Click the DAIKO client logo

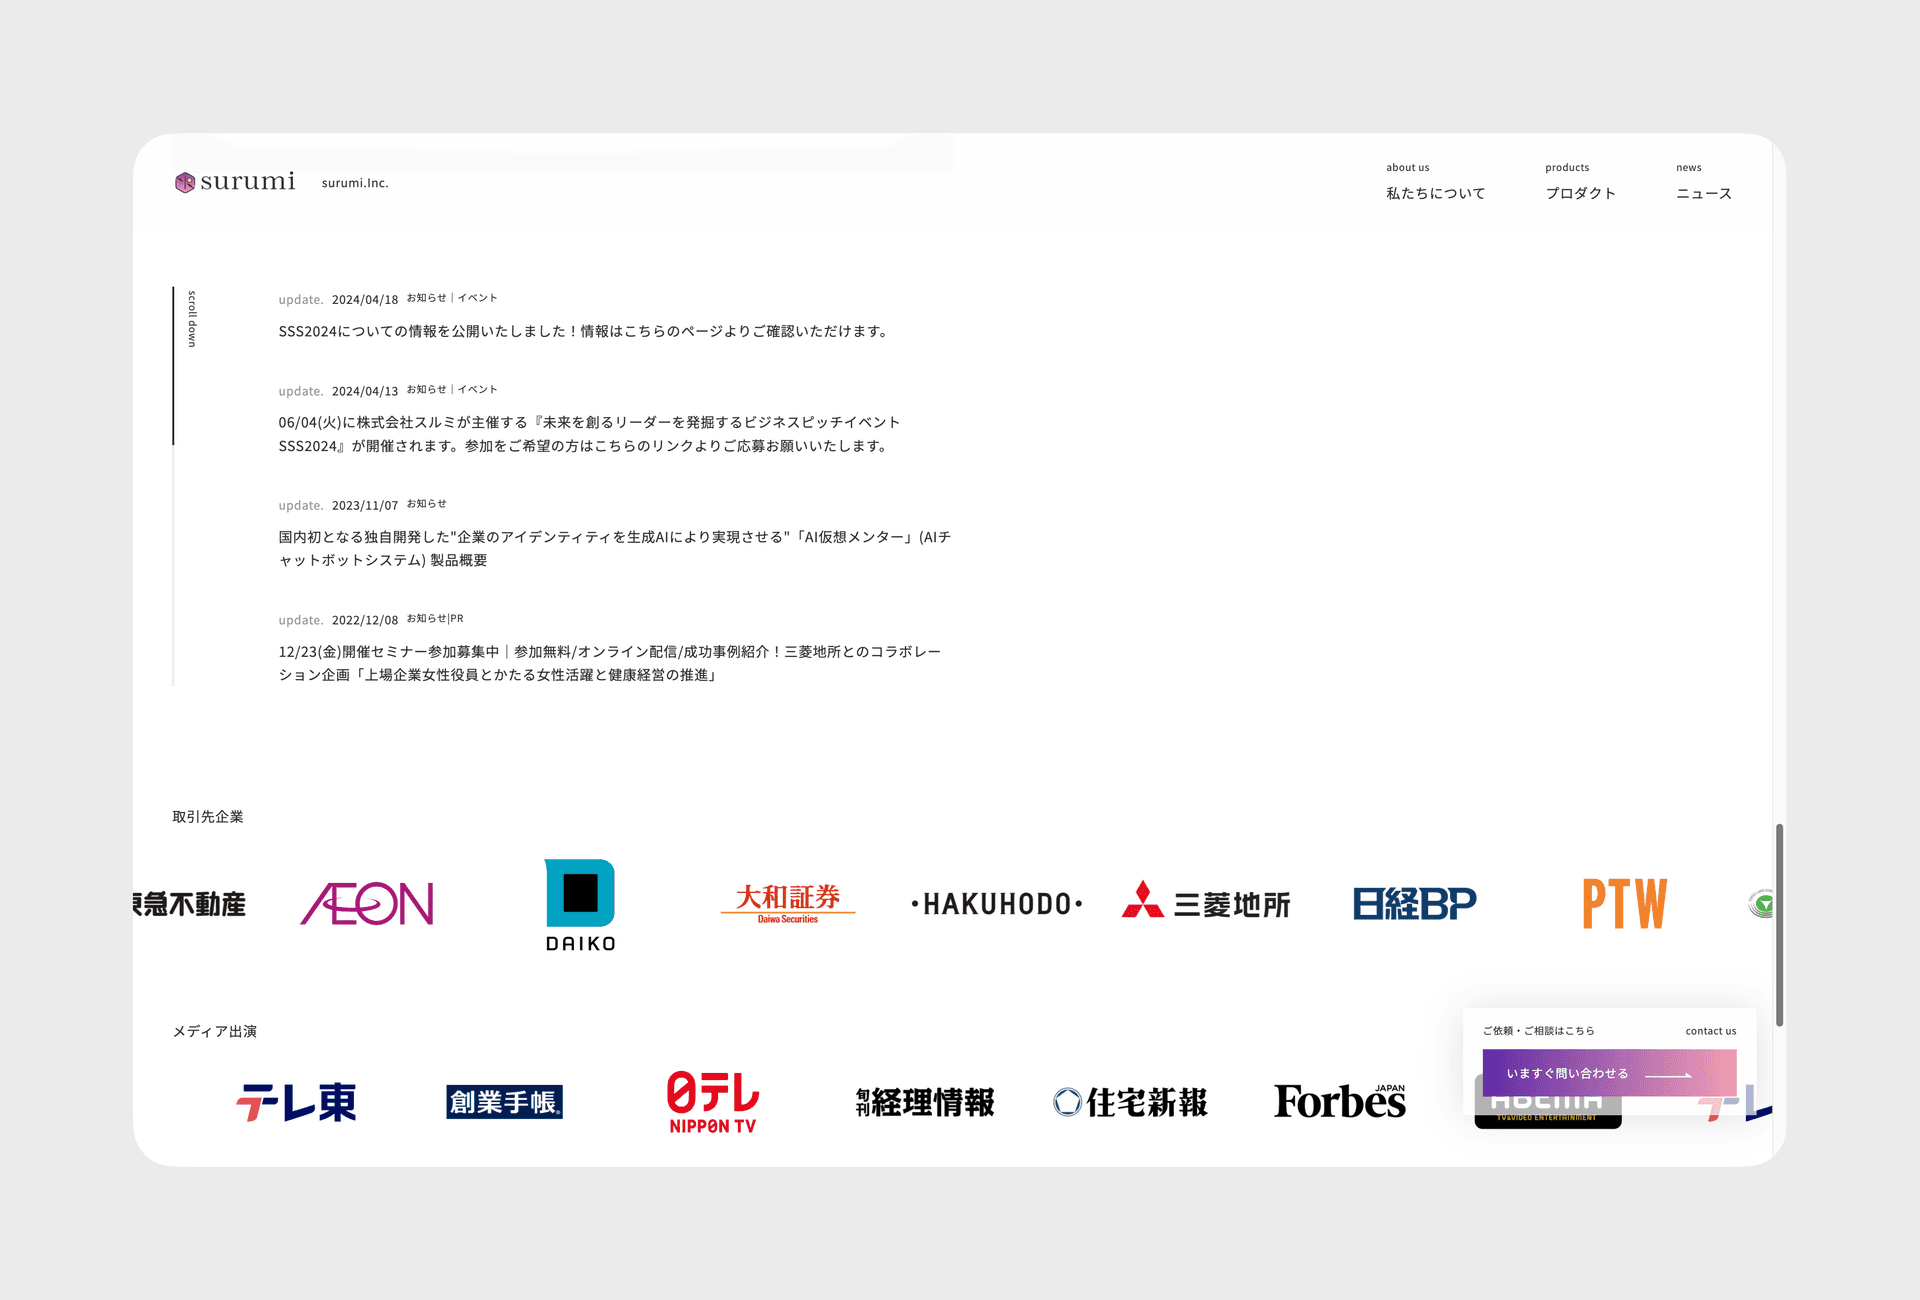coord(580,905)
